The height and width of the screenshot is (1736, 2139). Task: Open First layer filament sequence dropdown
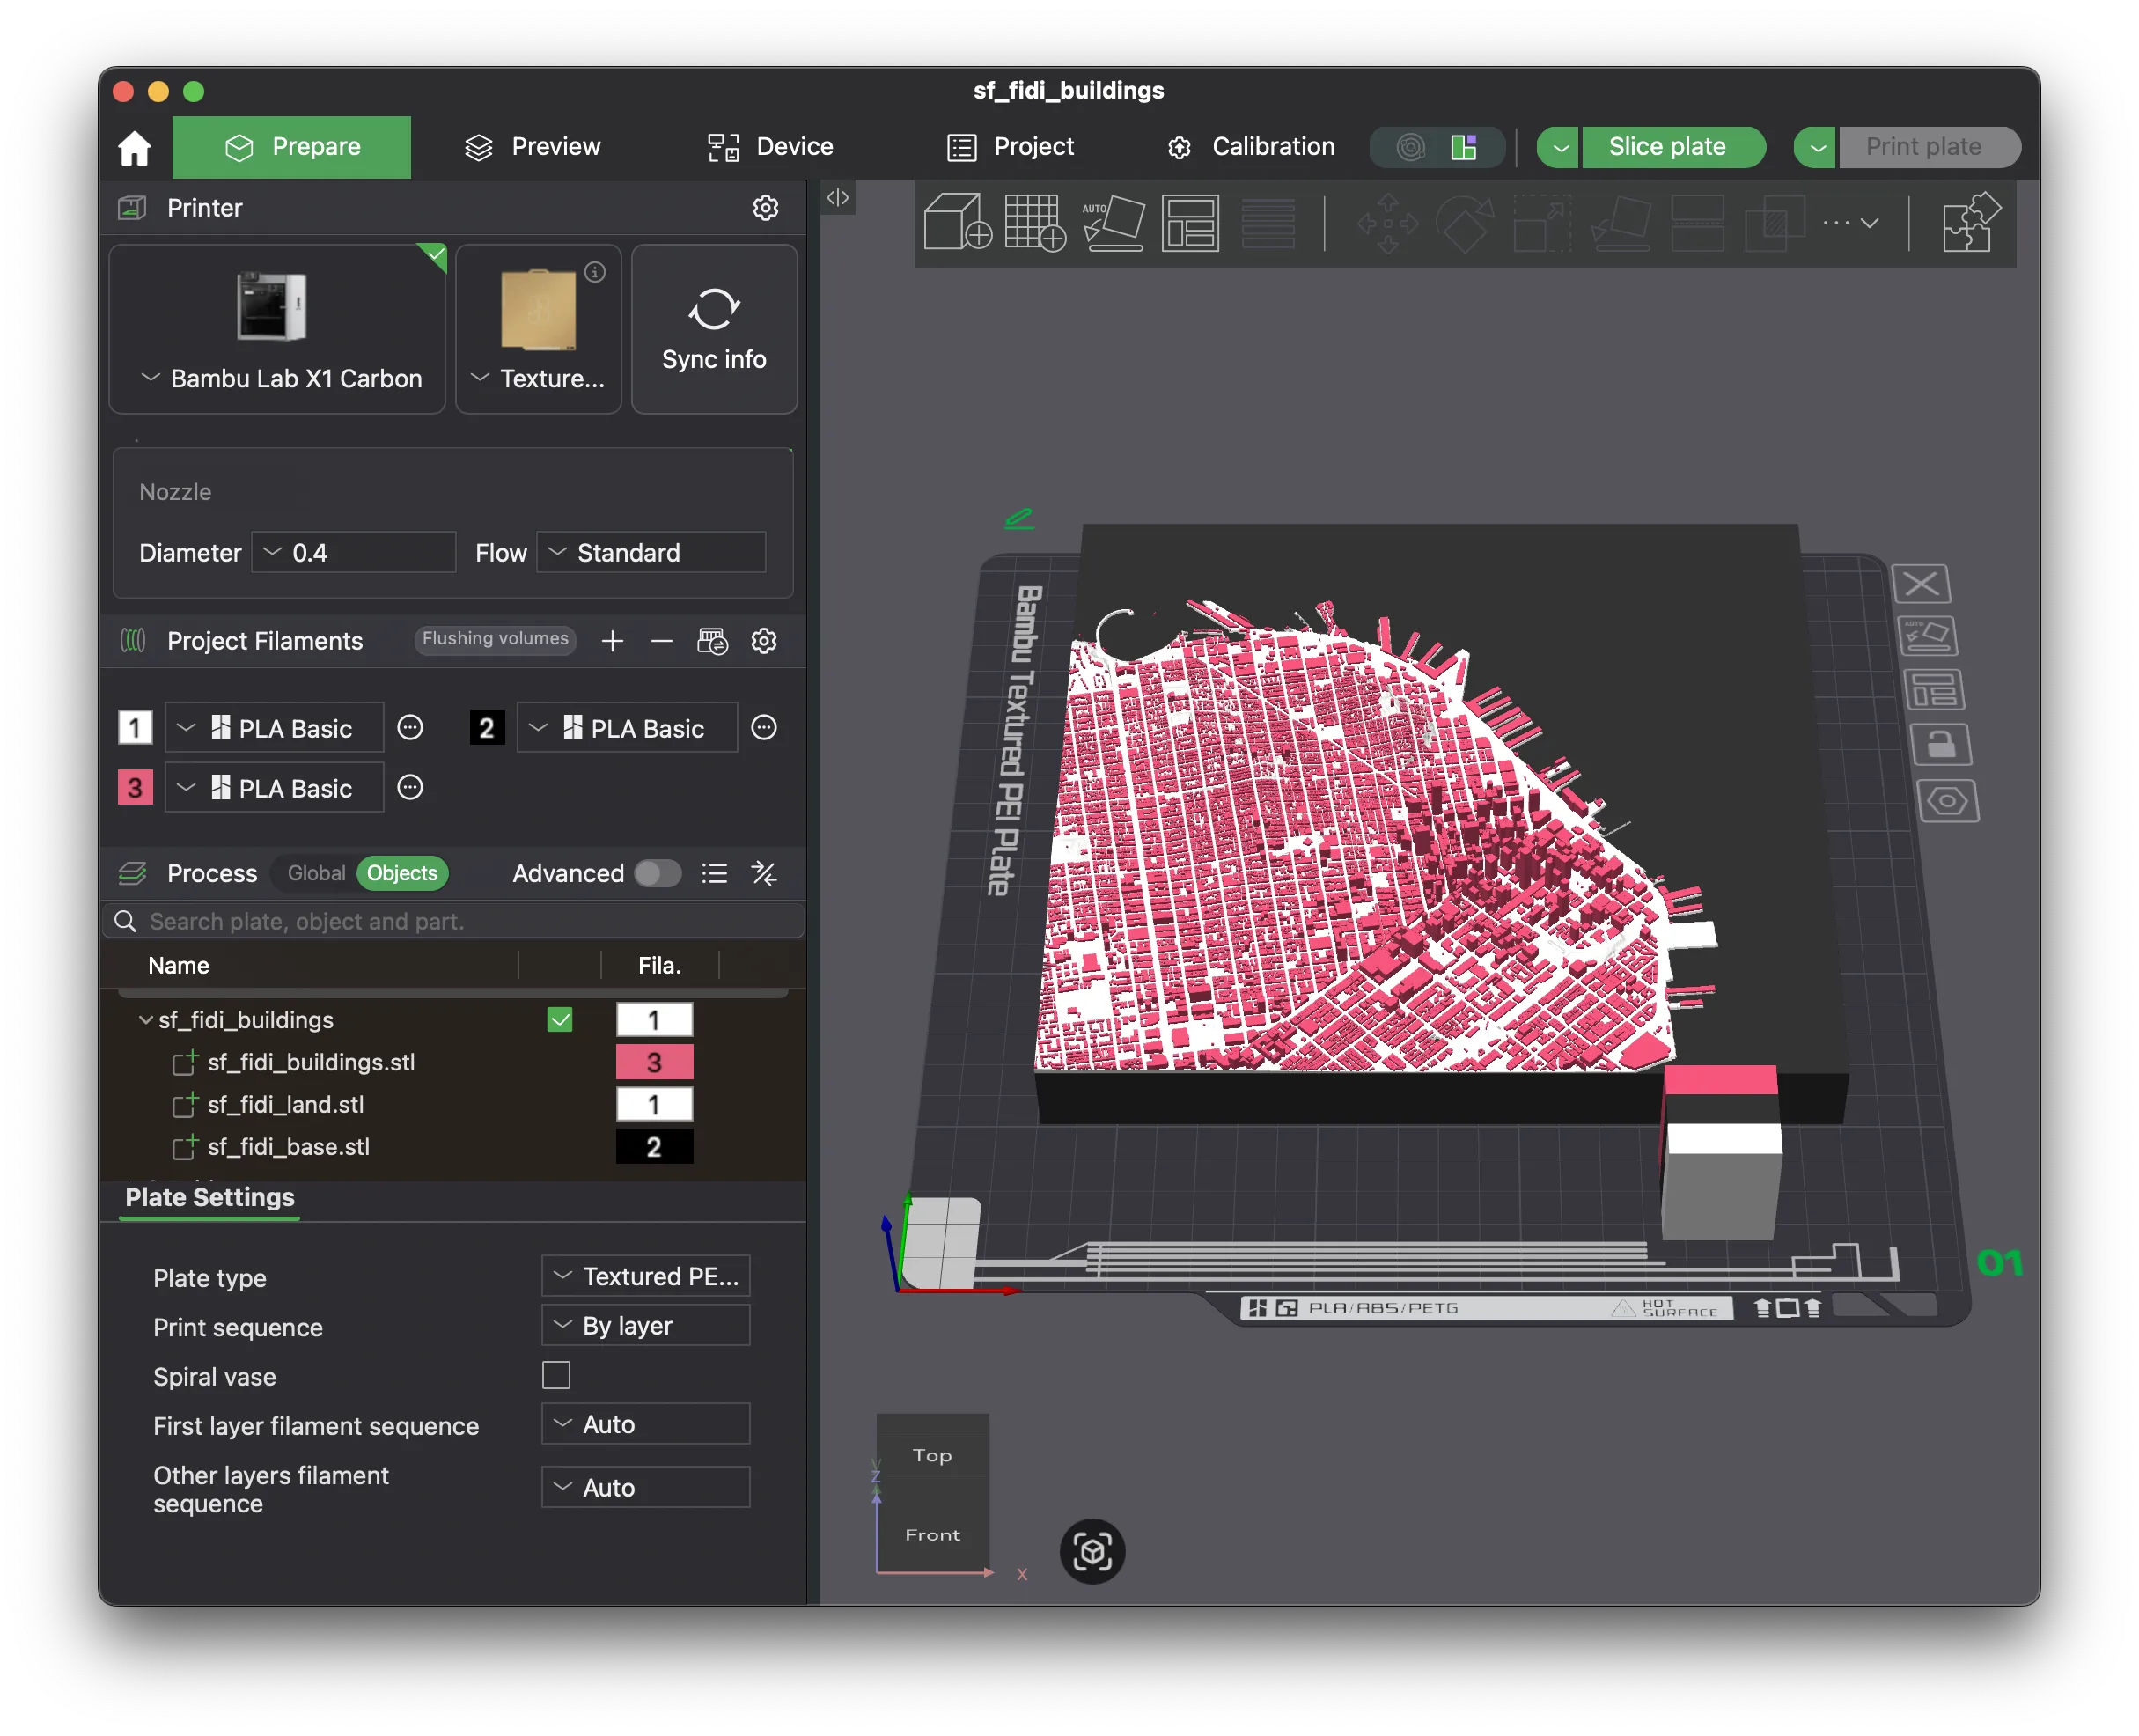coord(646,1423)
